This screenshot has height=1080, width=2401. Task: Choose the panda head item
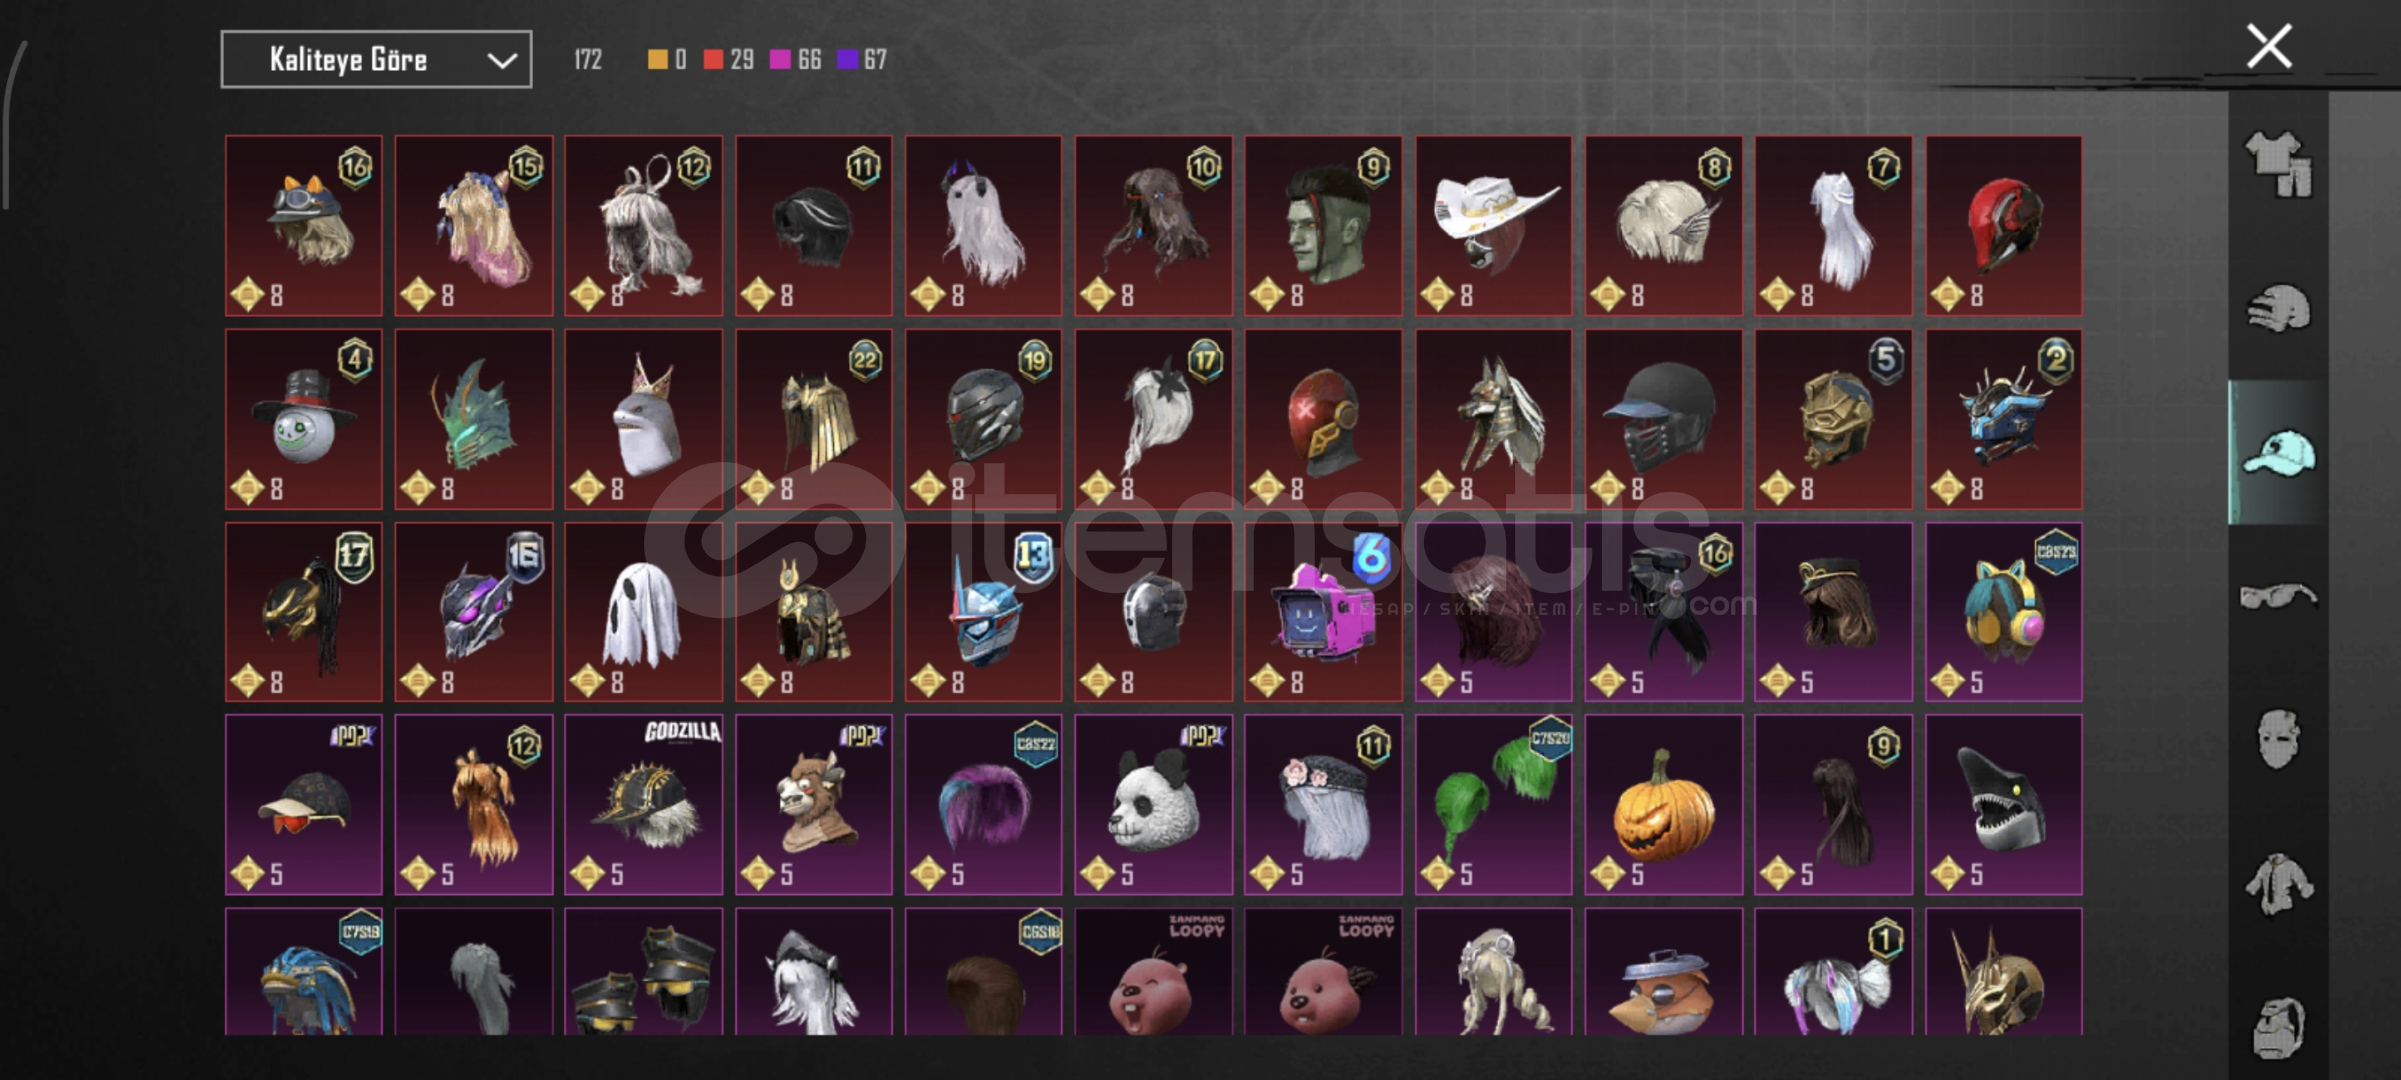coord(1154,804)
